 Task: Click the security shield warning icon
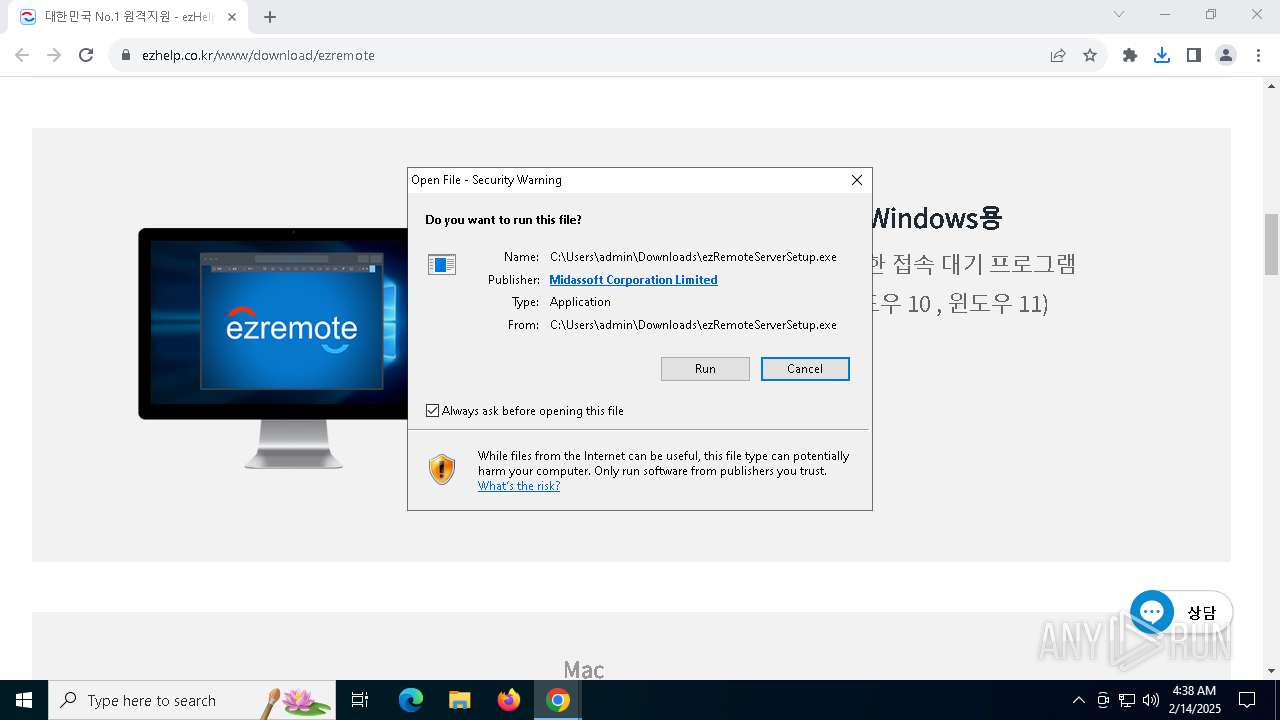442,469
